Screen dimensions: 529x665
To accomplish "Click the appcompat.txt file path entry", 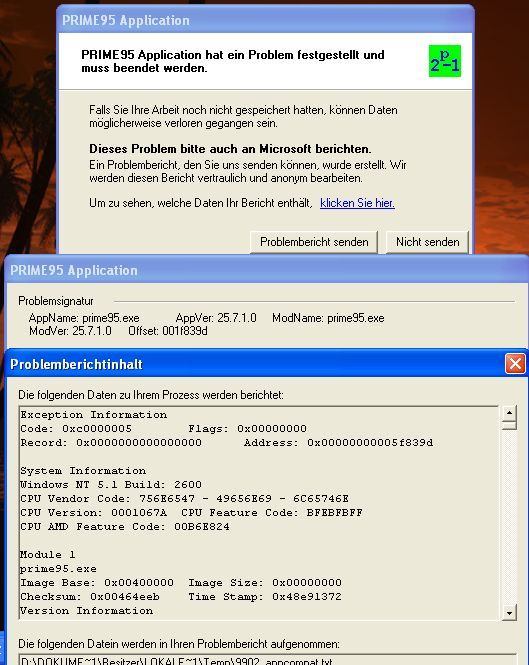I will coord(177,661).
